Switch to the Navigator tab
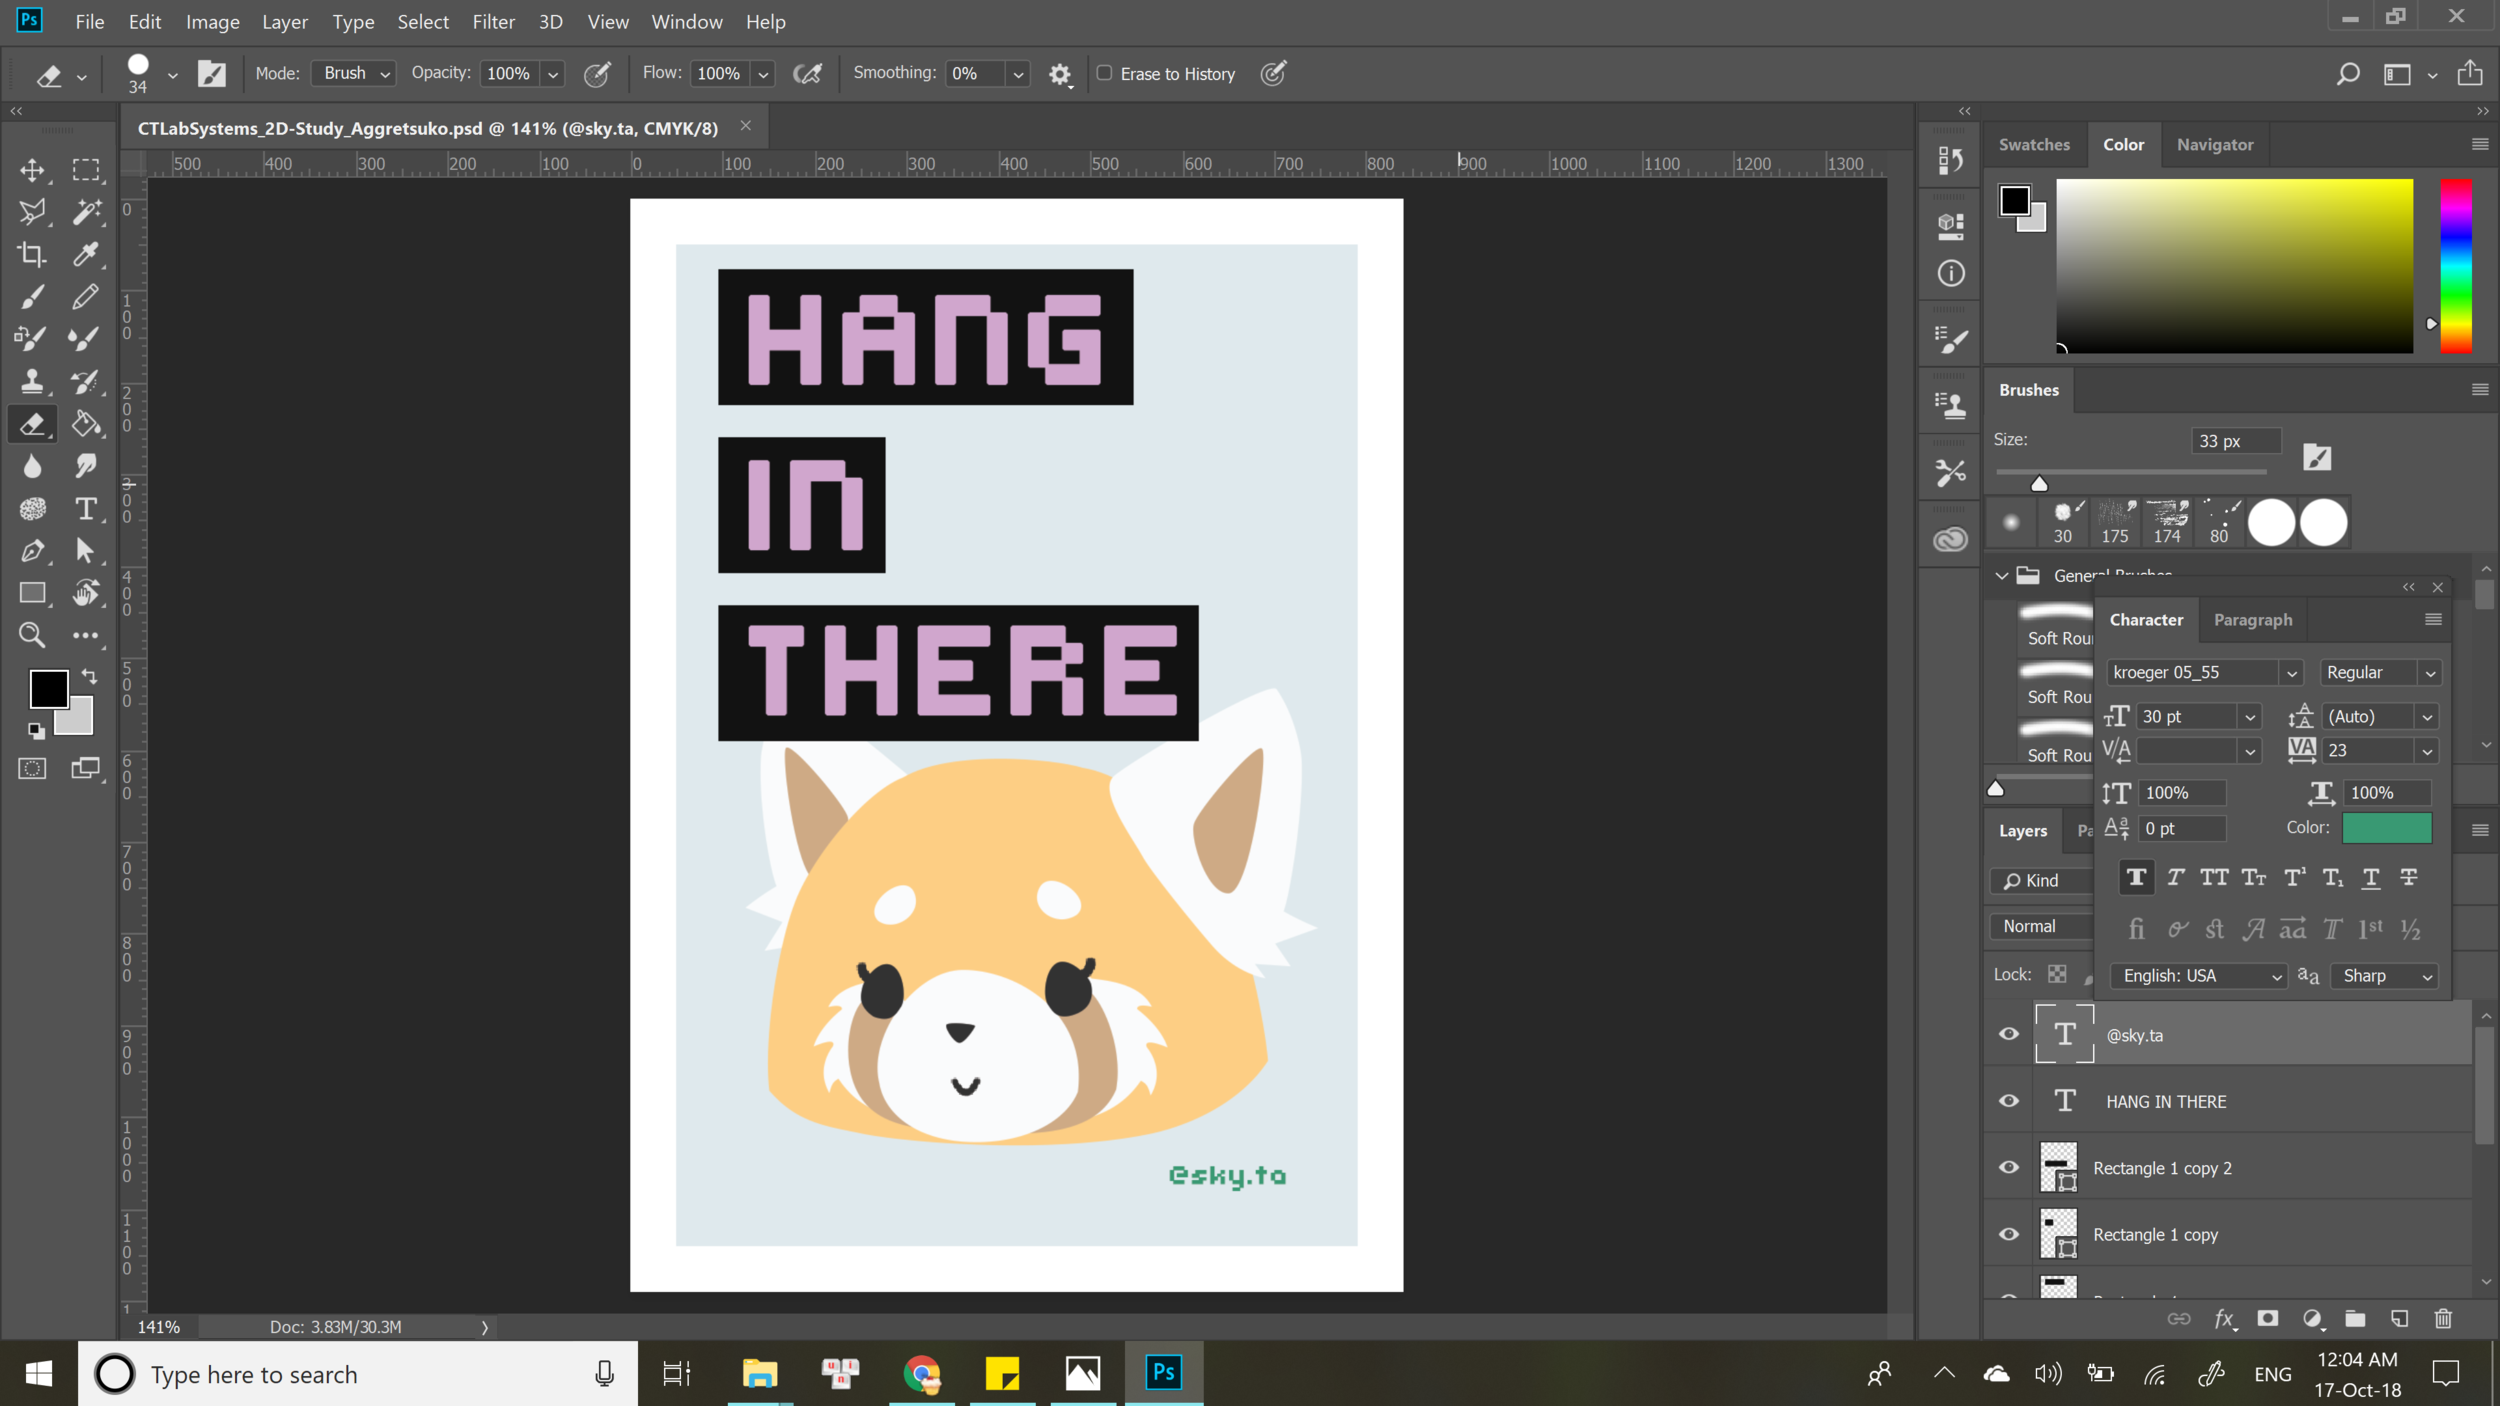This screenshot has height=1406, width=2500. click(x=2215, y=144)
